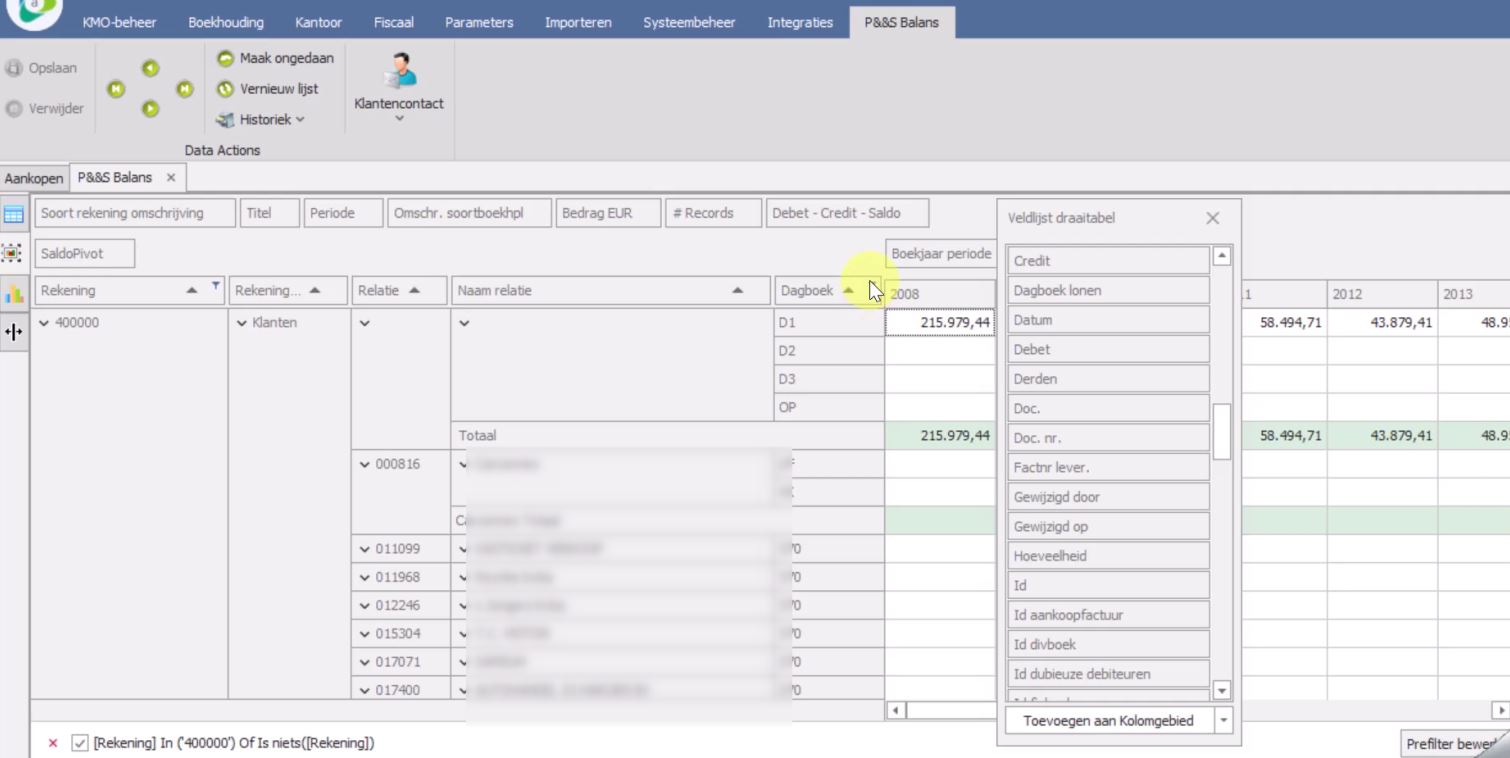Screen dimensions: 1510x758
Task: Select the SaldoPivot data field
Action: (x=84, y=253)
